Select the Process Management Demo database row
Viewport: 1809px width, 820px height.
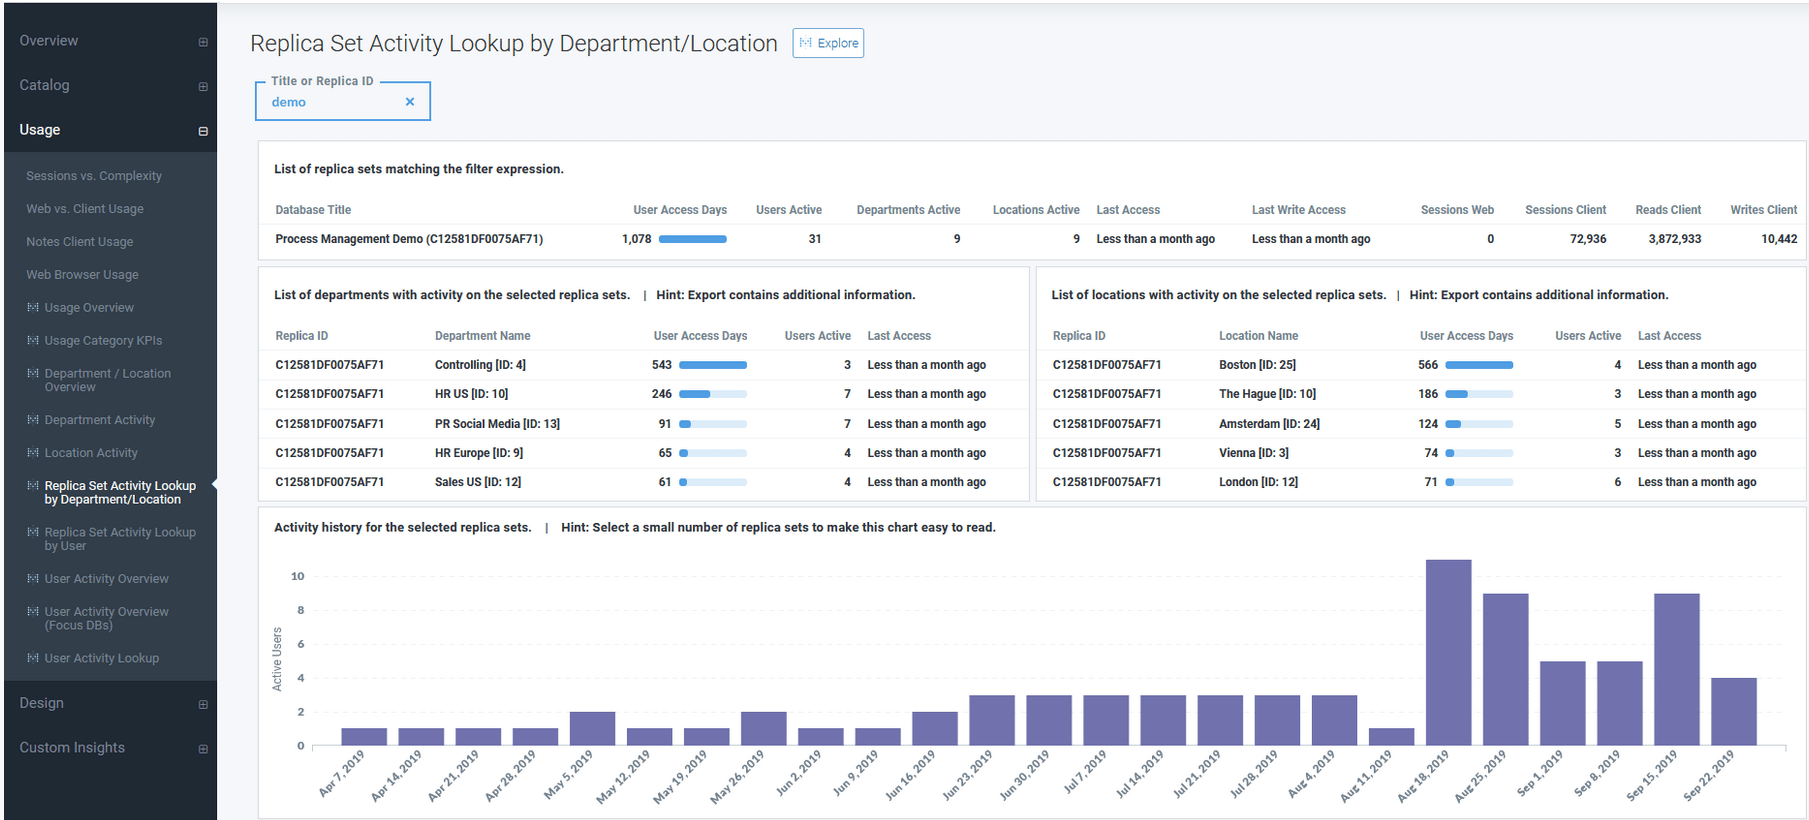point(409,239)
